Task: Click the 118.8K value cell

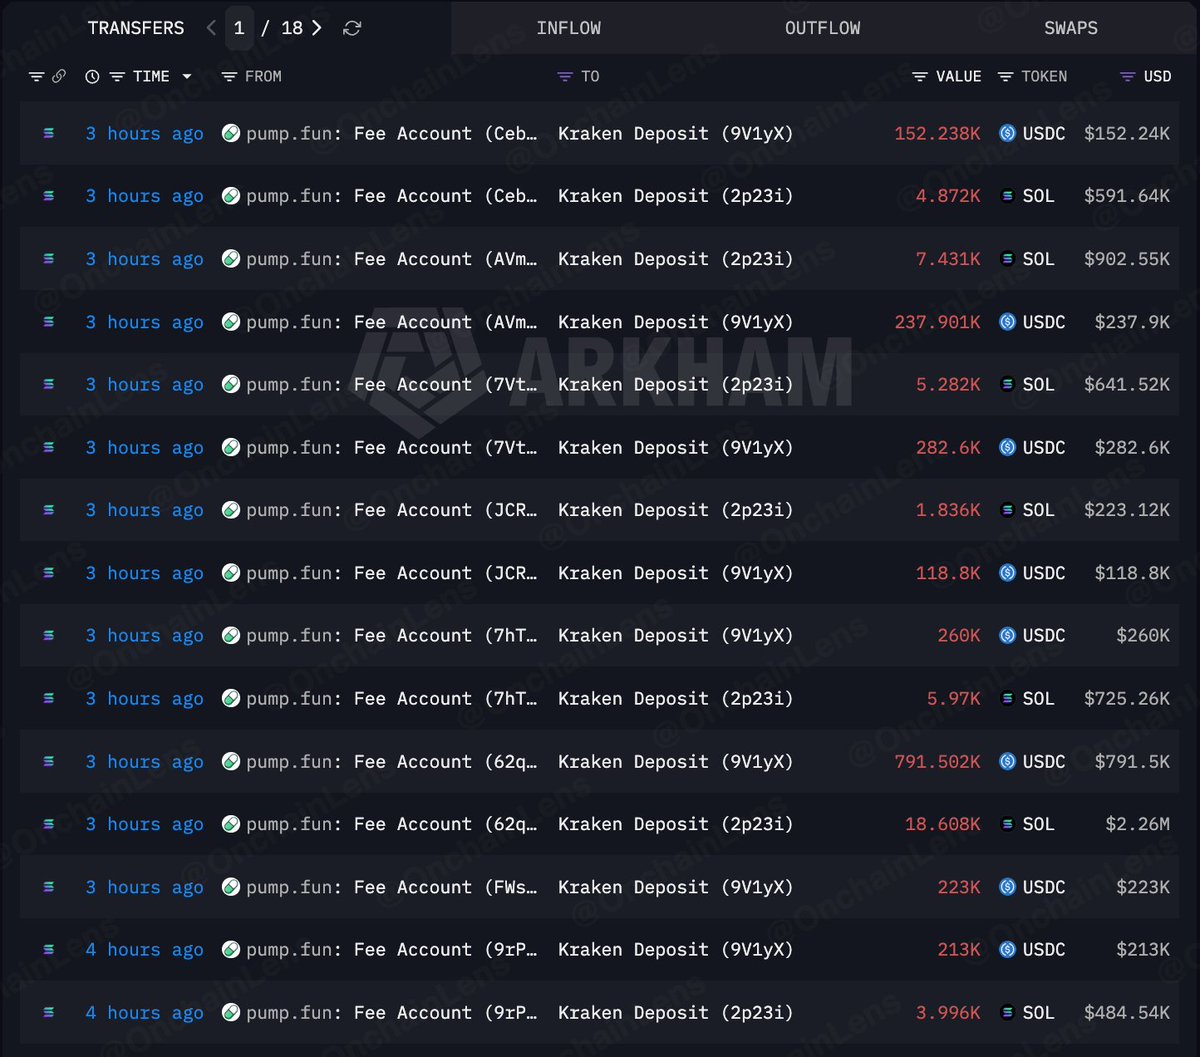Action: (x=948, y=573)
